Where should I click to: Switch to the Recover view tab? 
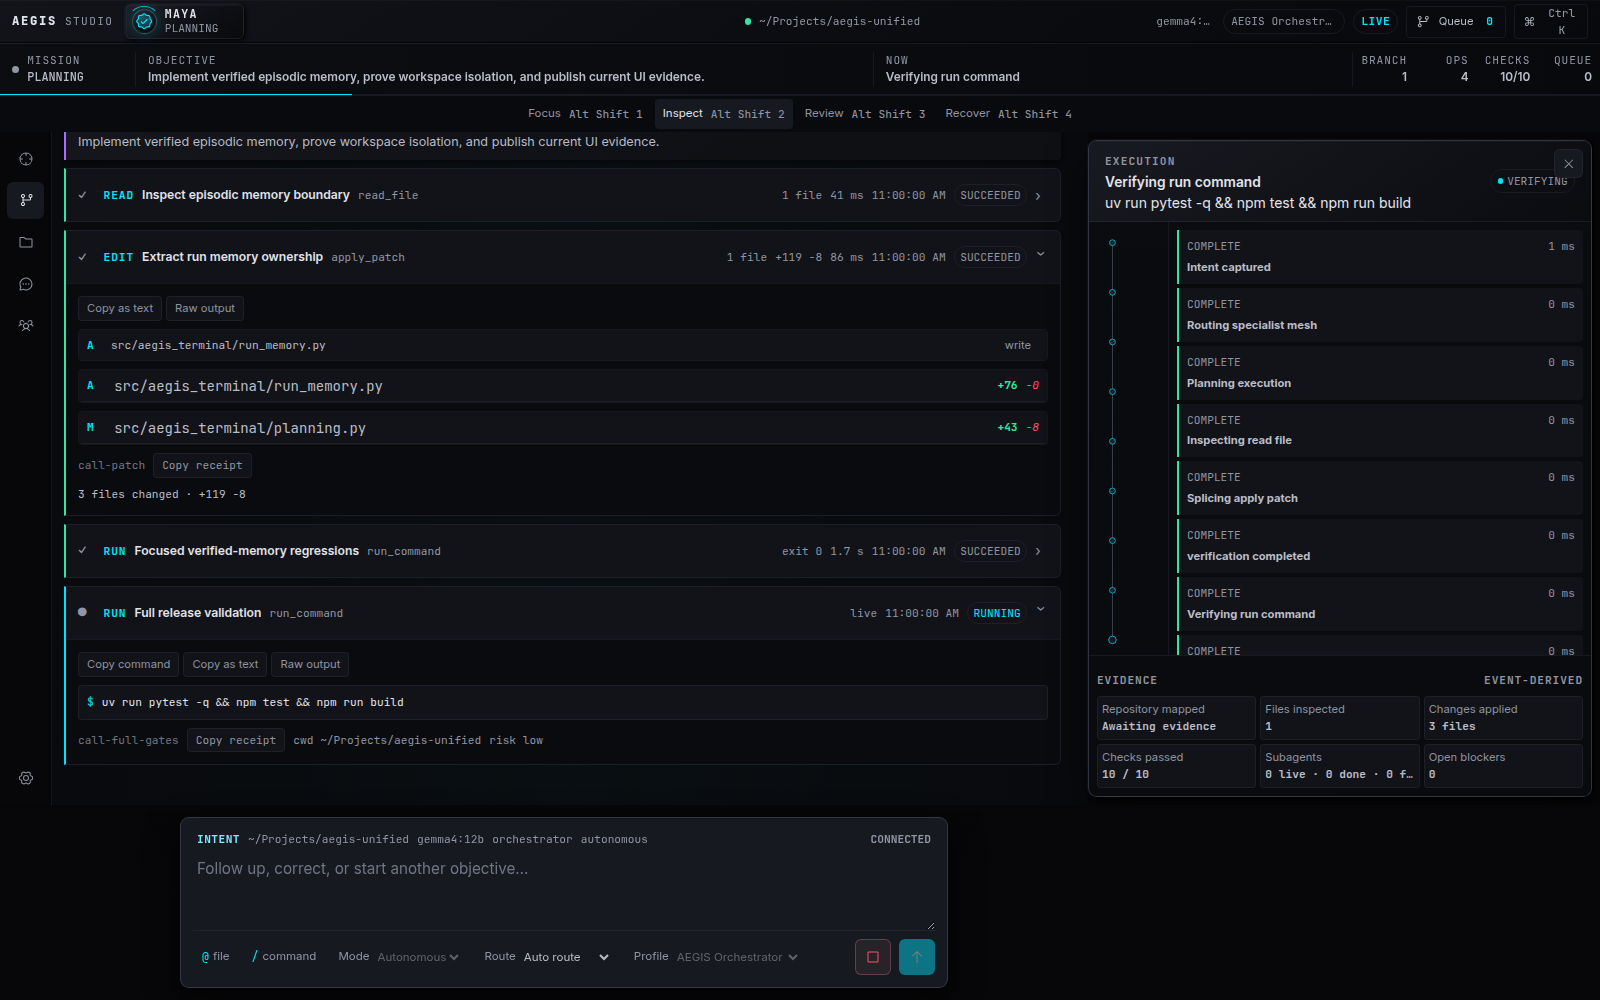pos(1008,114)
